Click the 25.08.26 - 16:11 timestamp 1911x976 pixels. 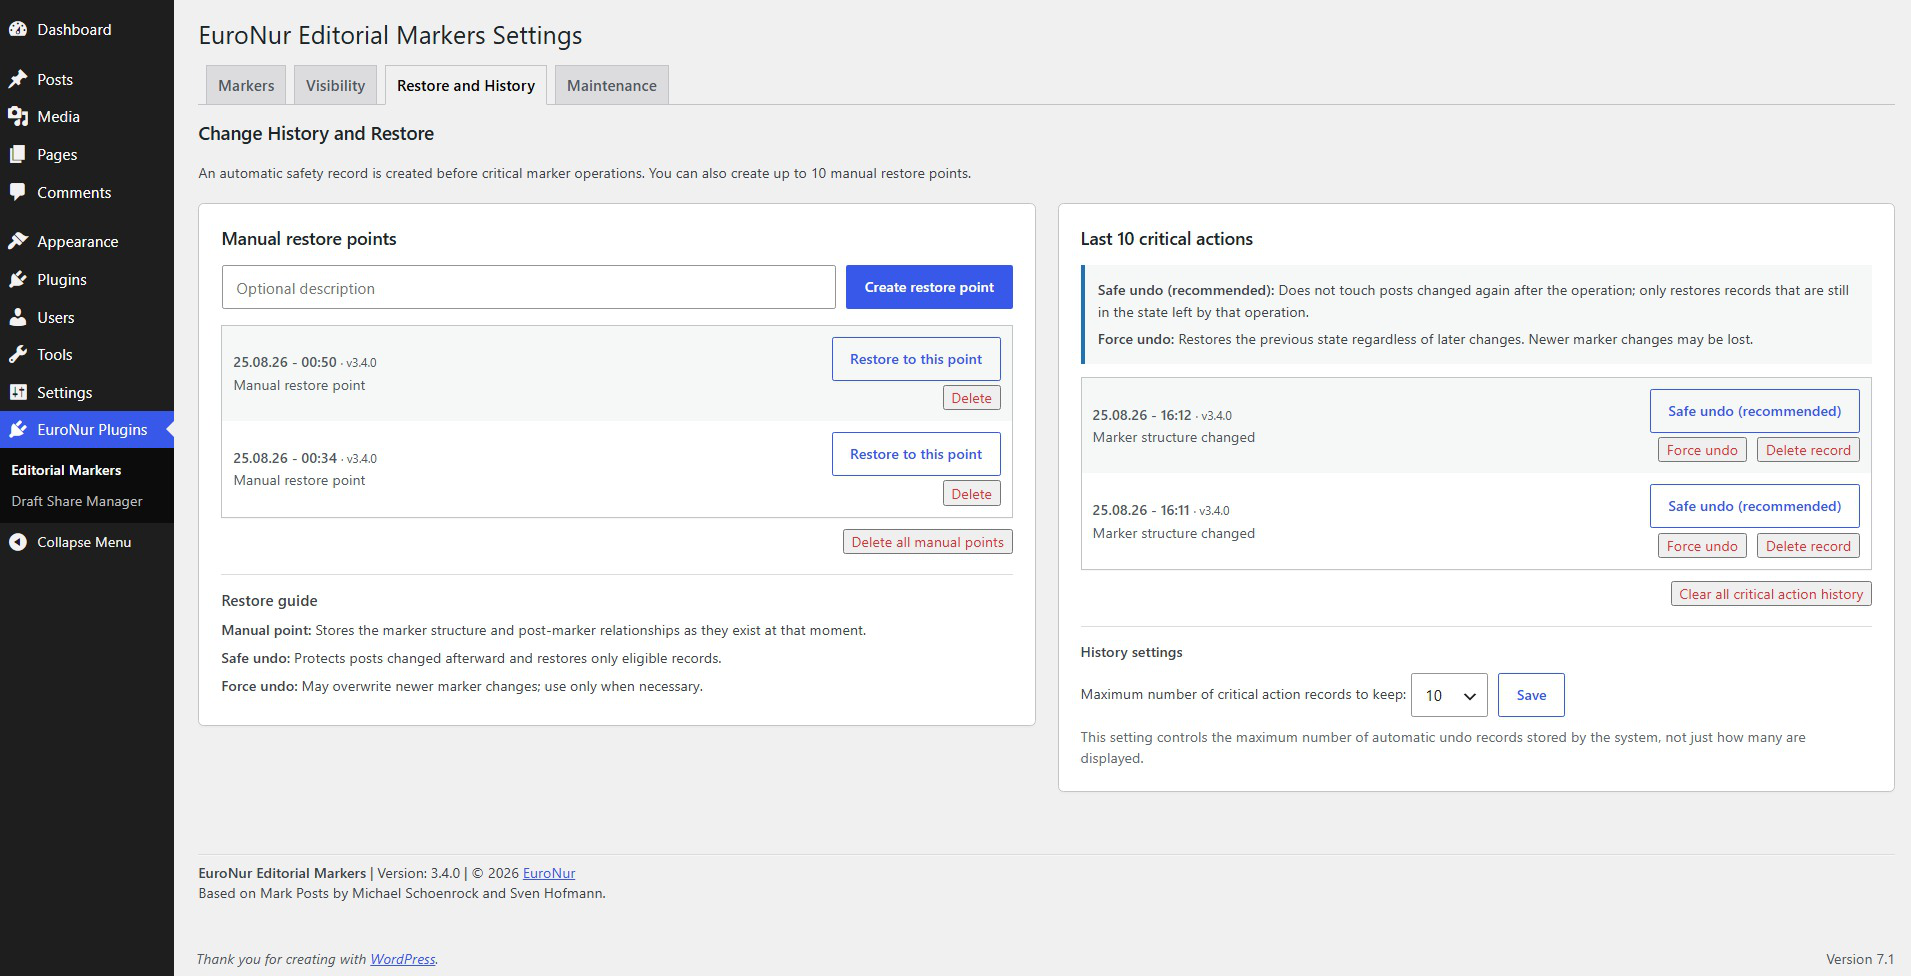1141,510
